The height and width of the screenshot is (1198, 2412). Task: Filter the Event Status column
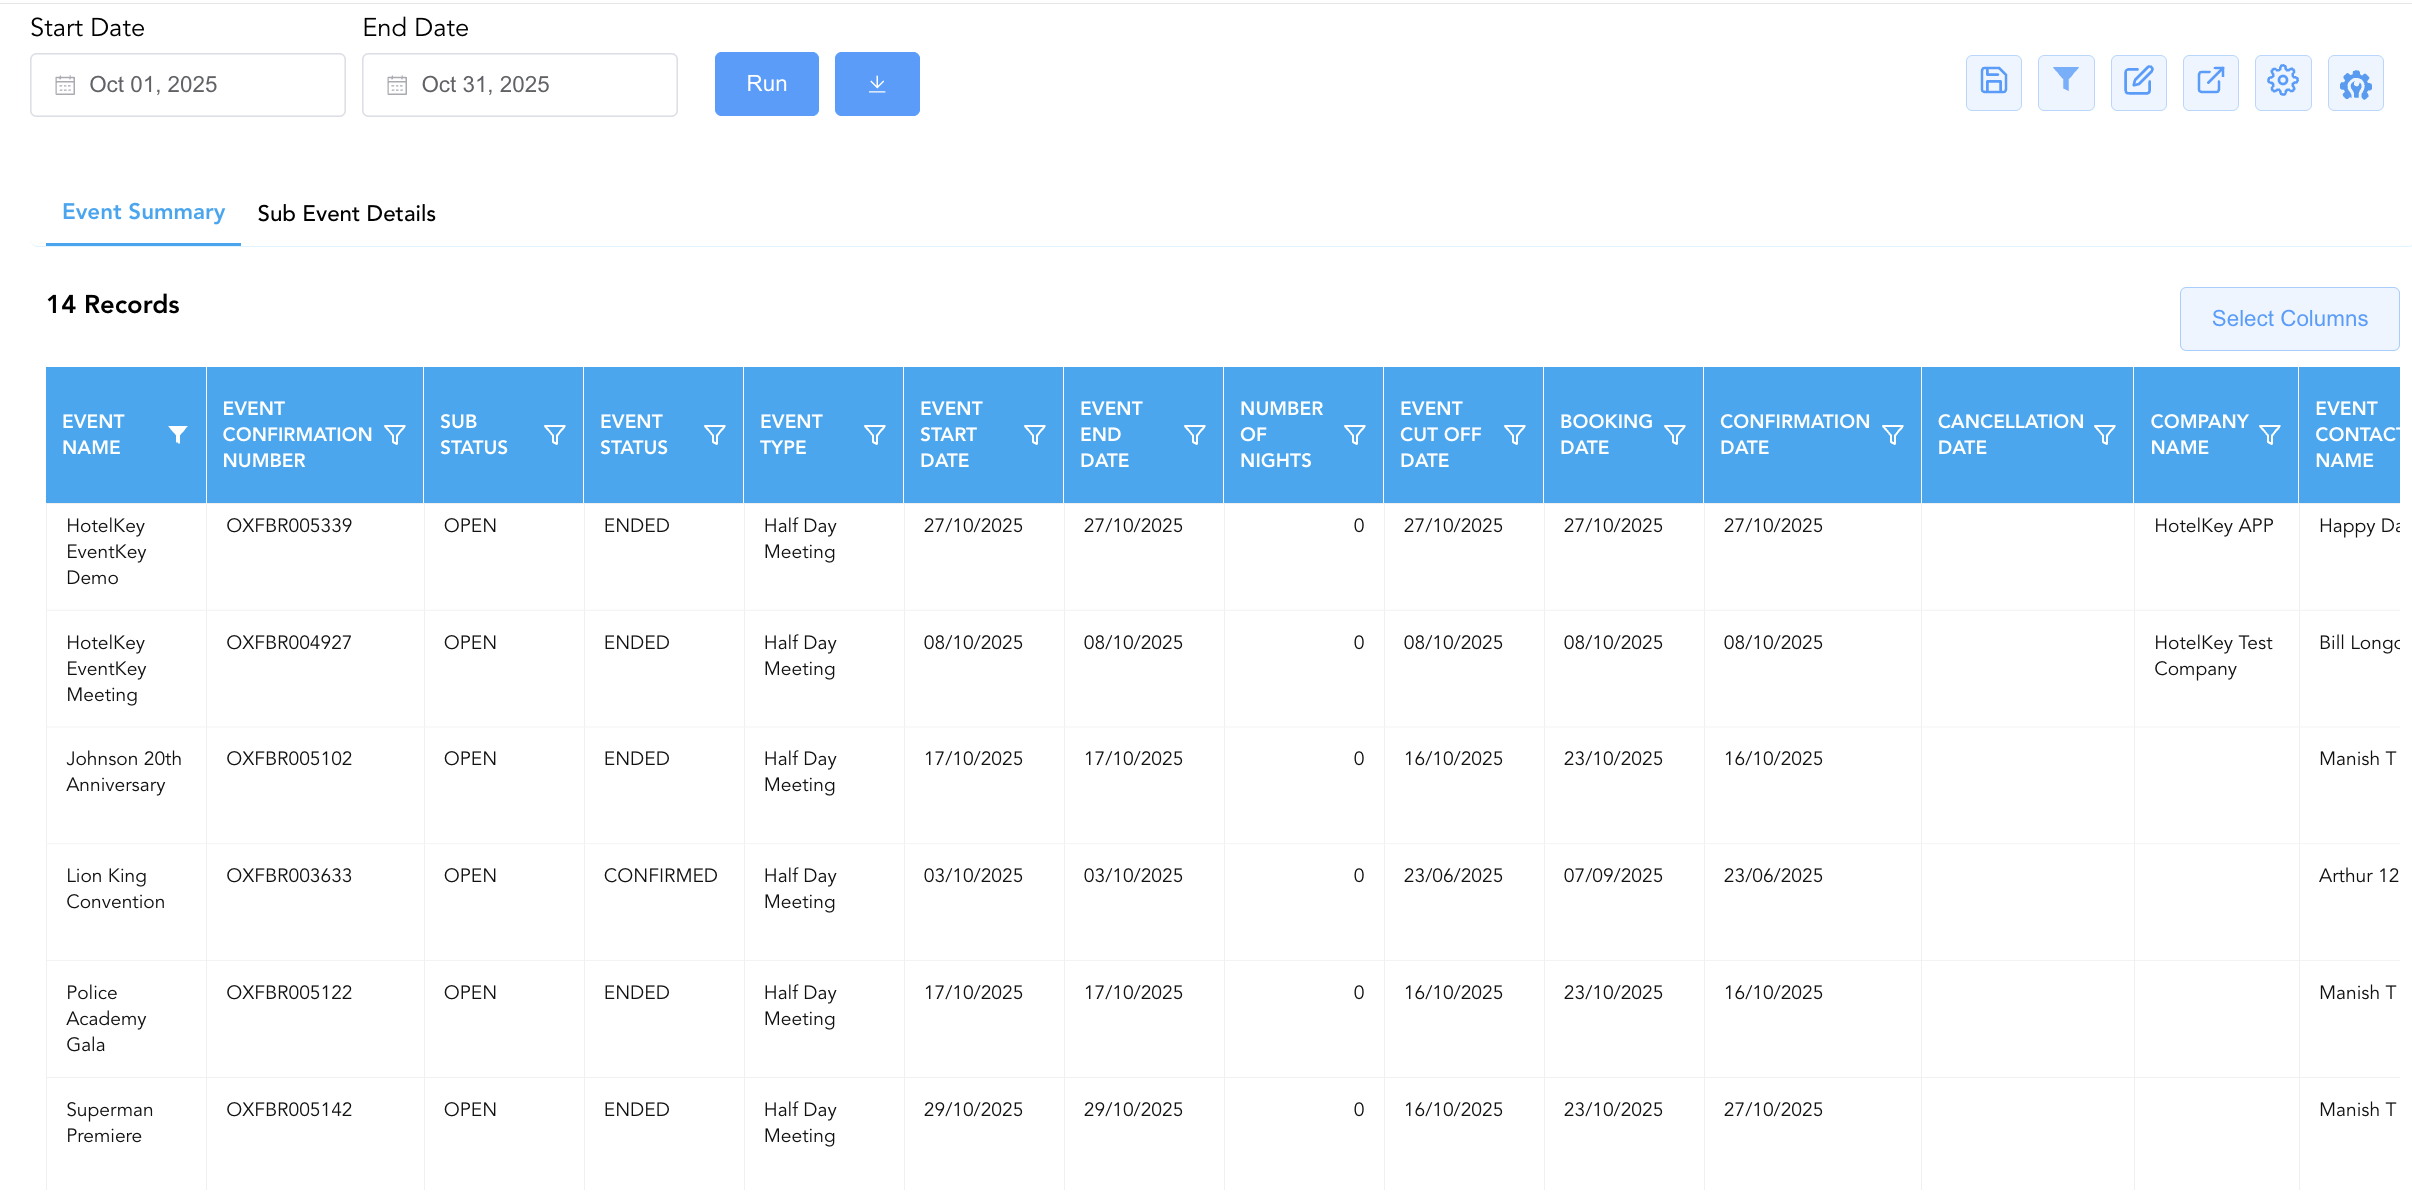(715, 434)
